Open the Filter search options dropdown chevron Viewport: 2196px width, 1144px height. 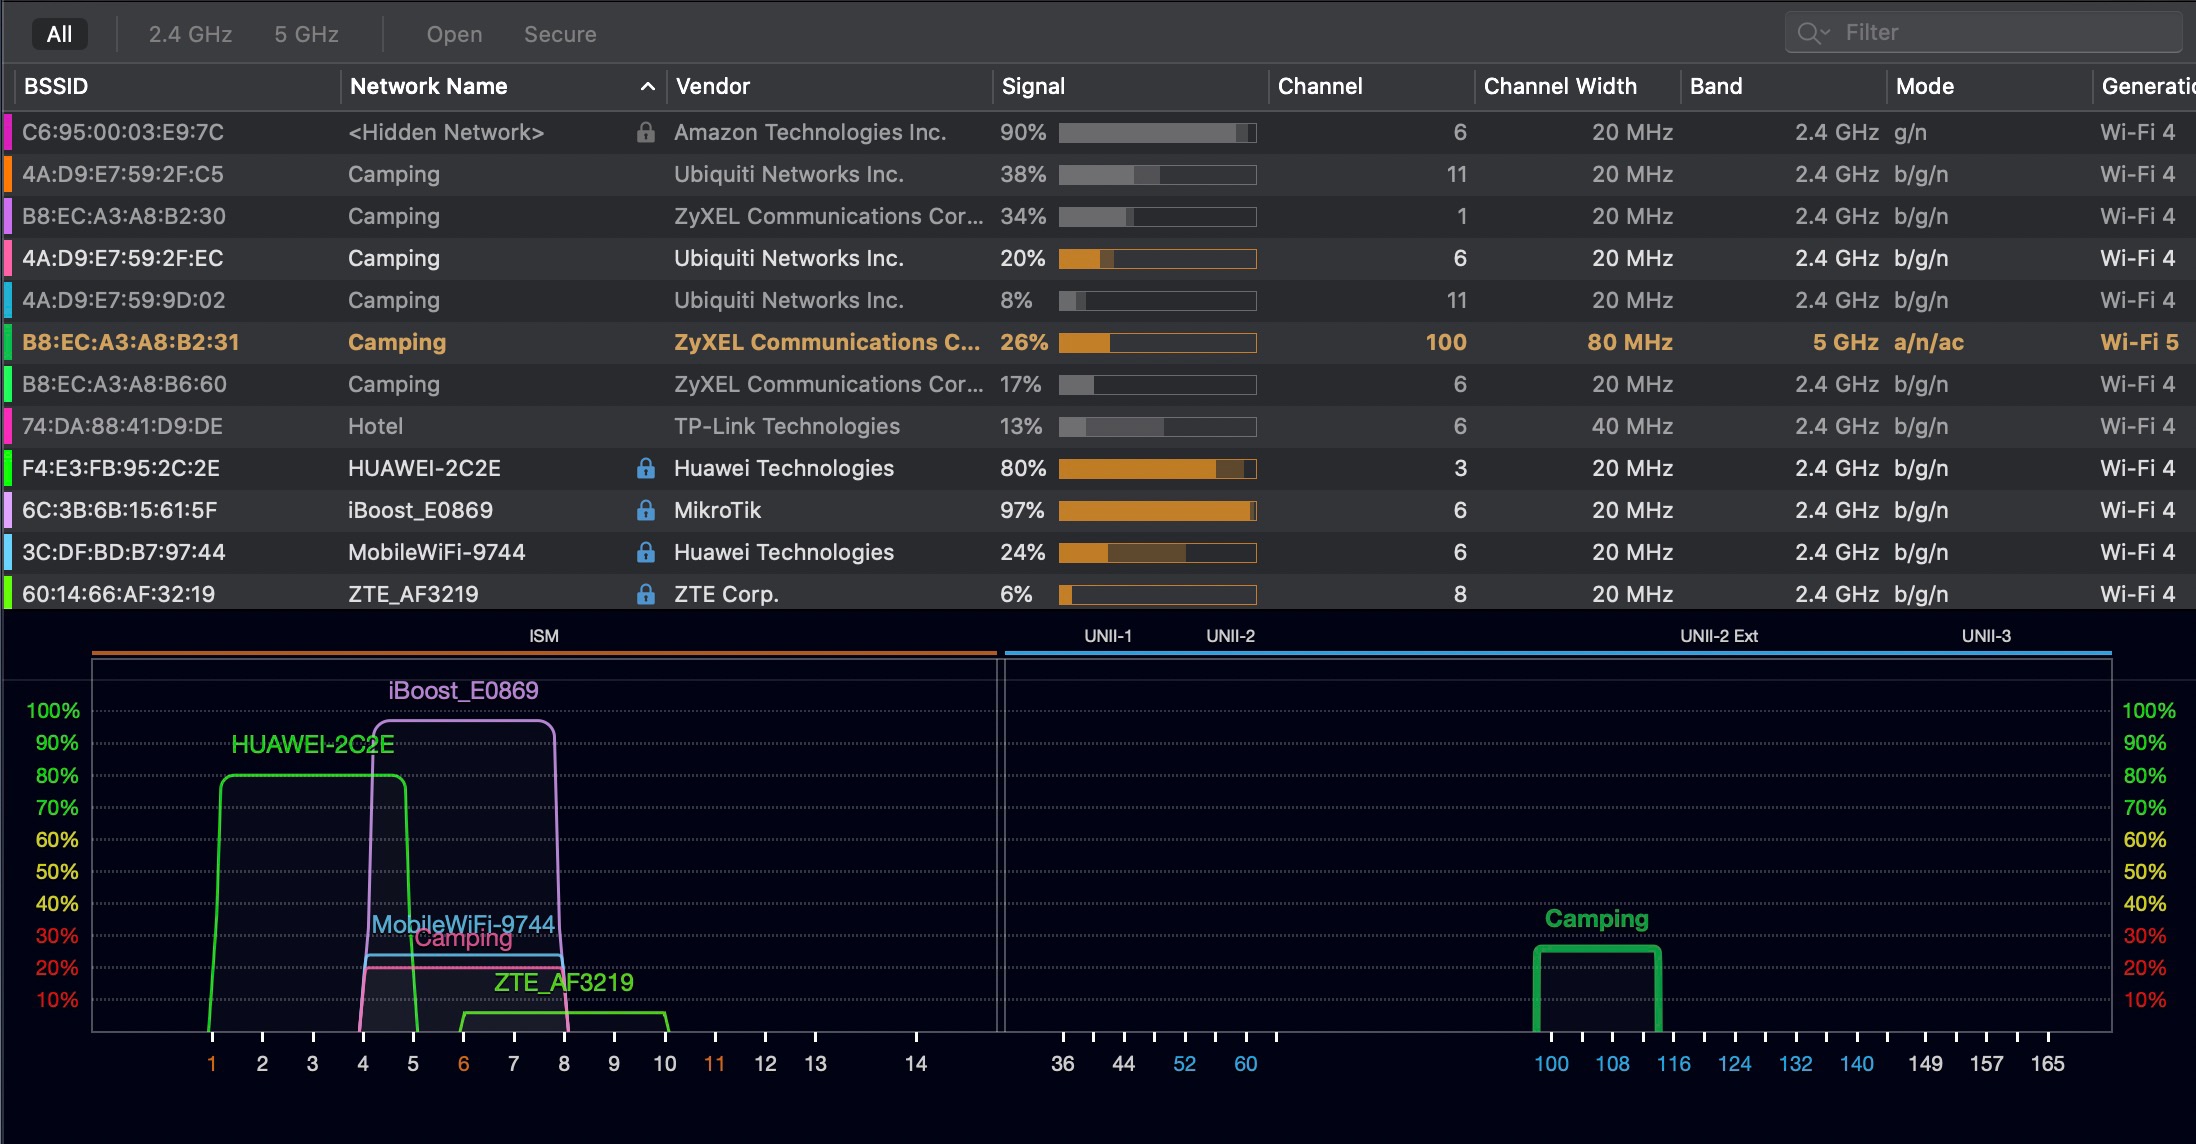1825,33
